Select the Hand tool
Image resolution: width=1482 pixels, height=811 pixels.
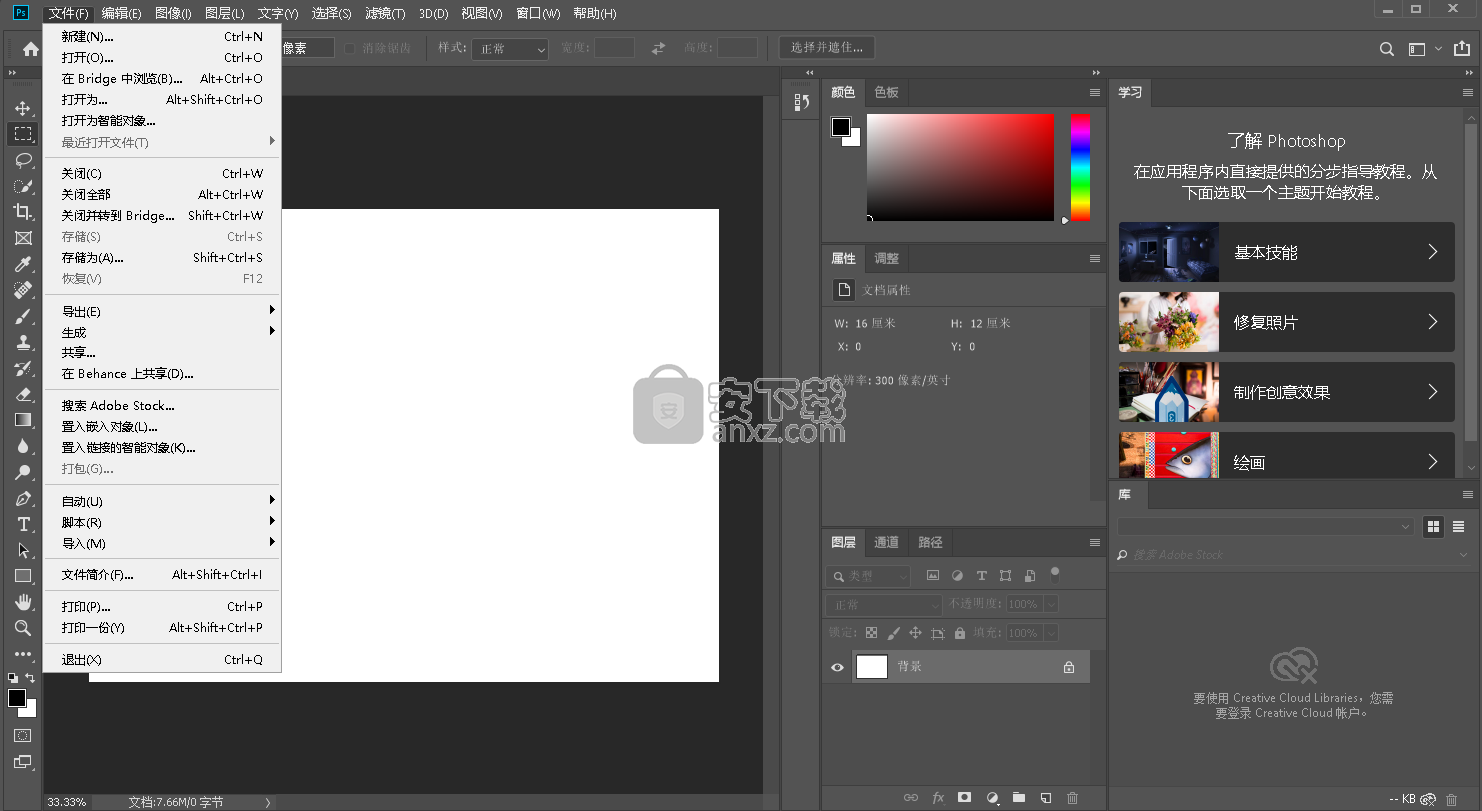tap(23, 602)
